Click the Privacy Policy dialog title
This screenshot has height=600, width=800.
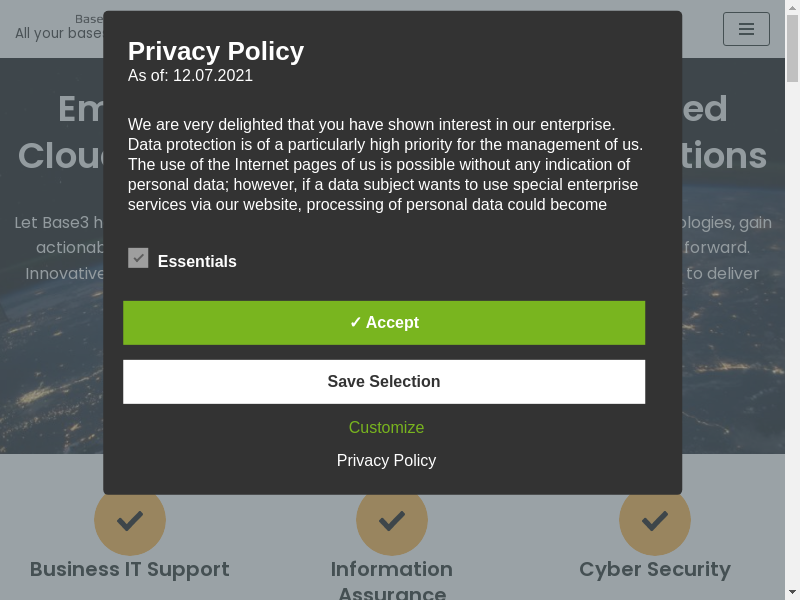[216, 51]
